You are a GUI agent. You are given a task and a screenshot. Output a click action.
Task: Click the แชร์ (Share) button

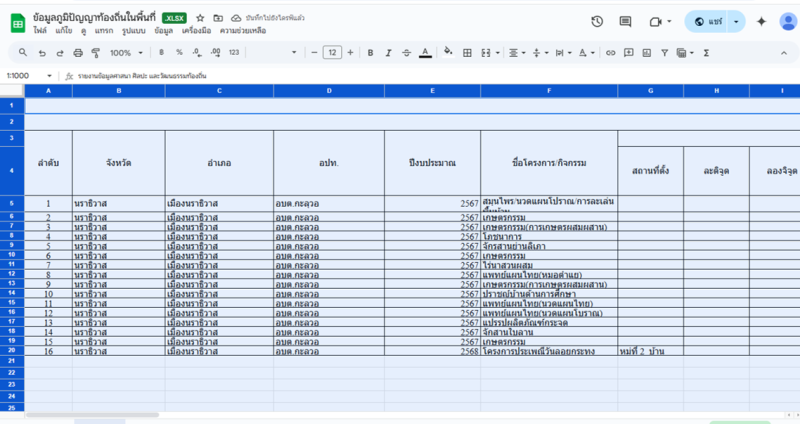707,21
